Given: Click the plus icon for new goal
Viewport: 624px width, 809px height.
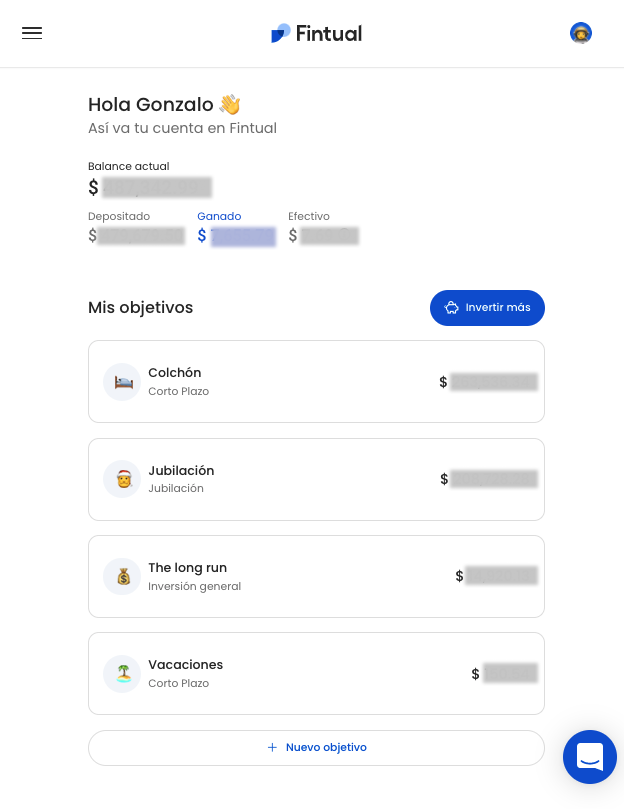Looking at the screenshot, I should coord(272,747).
